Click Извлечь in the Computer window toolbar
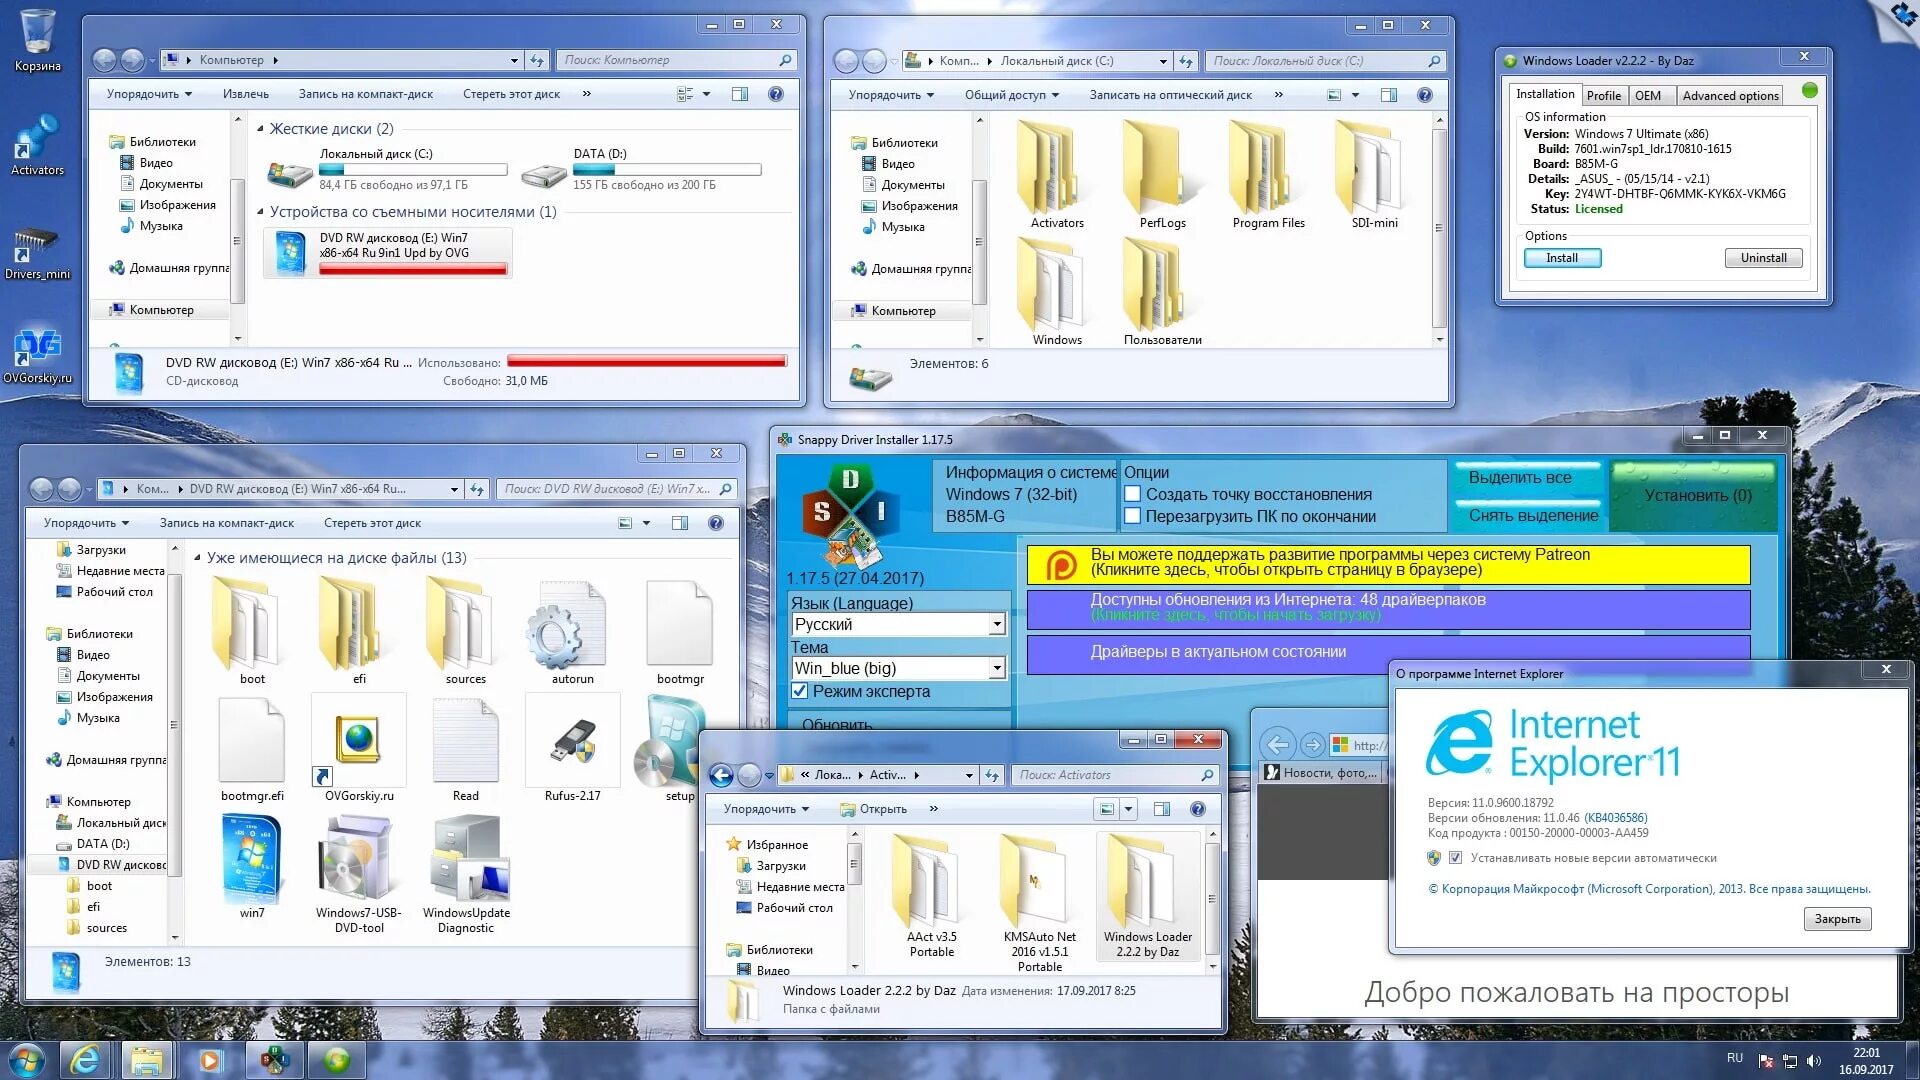 click(246, 94)
